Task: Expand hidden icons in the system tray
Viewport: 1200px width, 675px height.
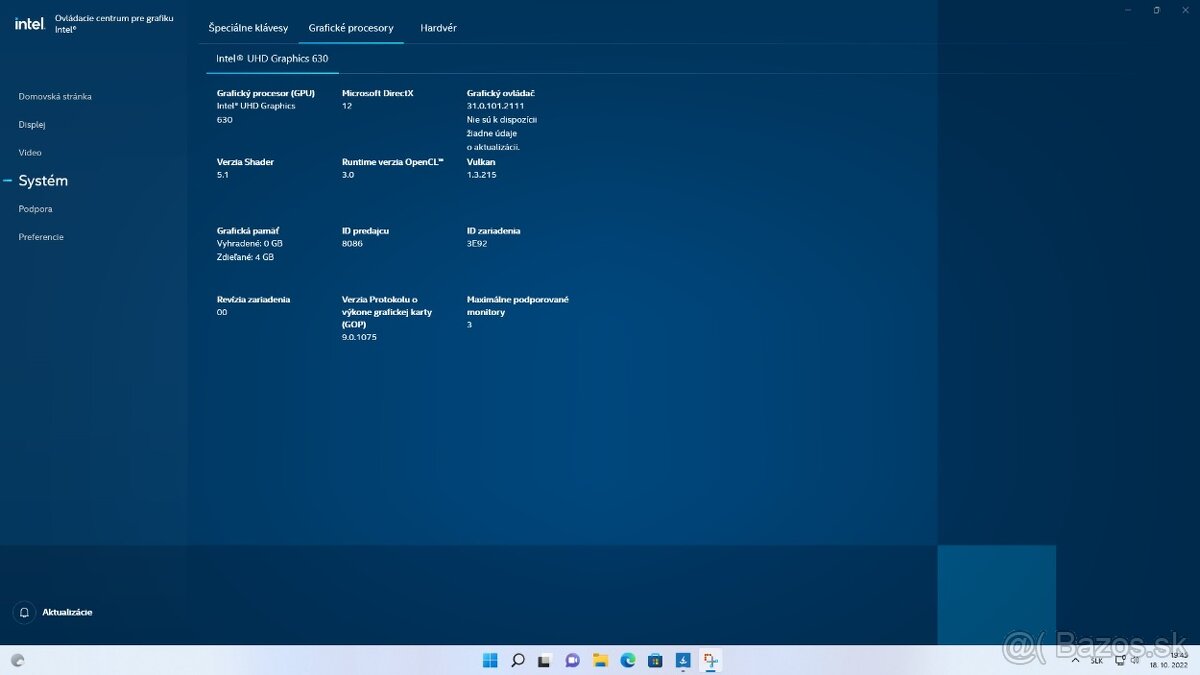Action: click(x=1076, y=660)
